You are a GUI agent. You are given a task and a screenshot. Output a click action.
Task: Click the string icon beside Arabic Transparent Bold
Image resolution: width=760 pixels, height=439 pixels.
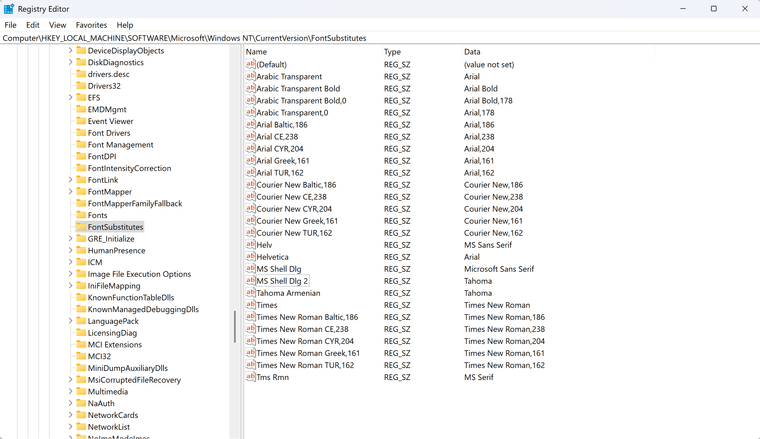tap(251, 88)
